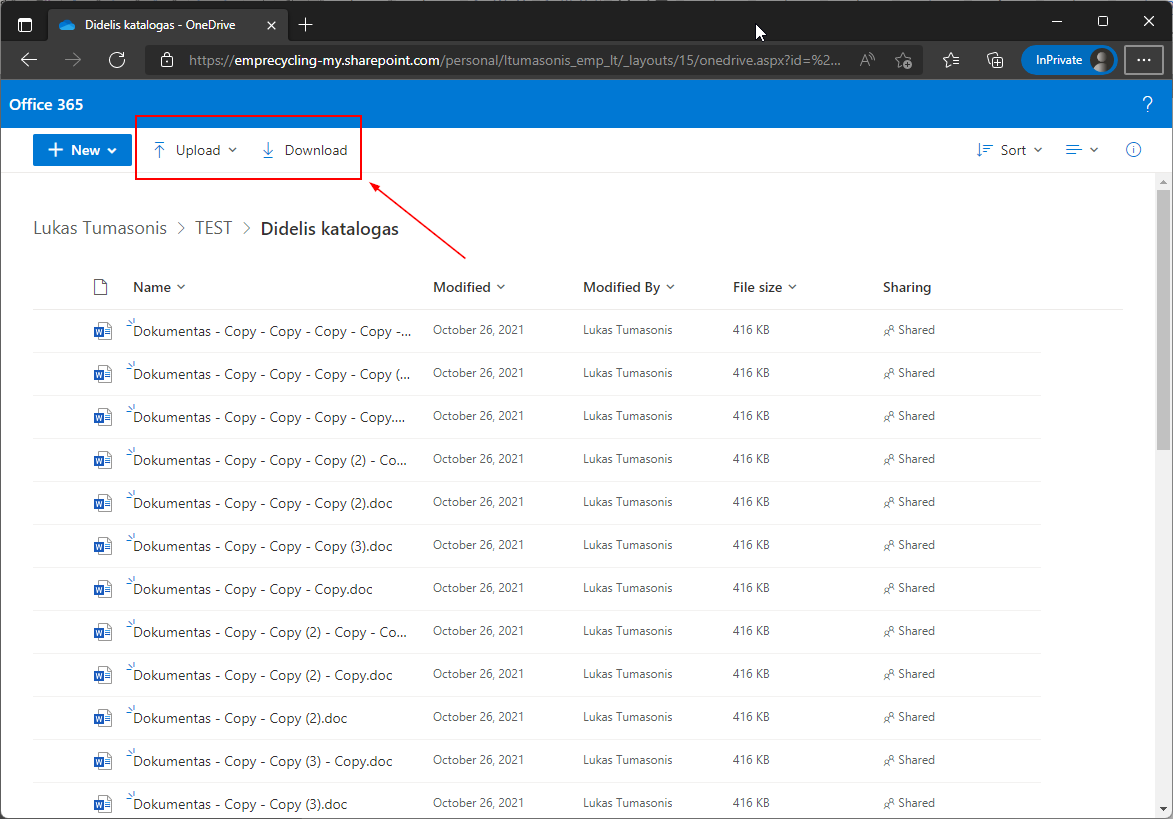This screenshot has height=819, width=1173.
Task: Go to Lukas Tumasonis breadcrumb root
Action: pyautogui.click(x=100, y=229)
